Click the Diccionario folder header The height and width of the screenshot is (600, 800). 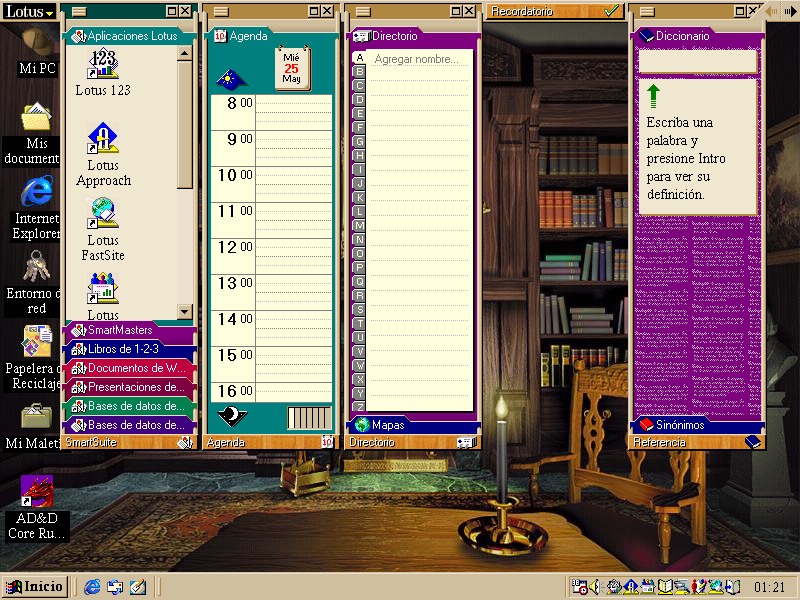tap(697, 36)
